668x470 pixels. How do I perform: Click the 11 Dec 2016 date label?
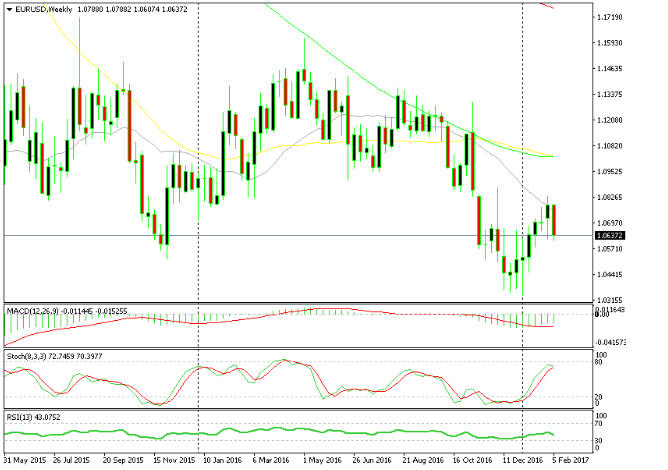pos(523,460)
